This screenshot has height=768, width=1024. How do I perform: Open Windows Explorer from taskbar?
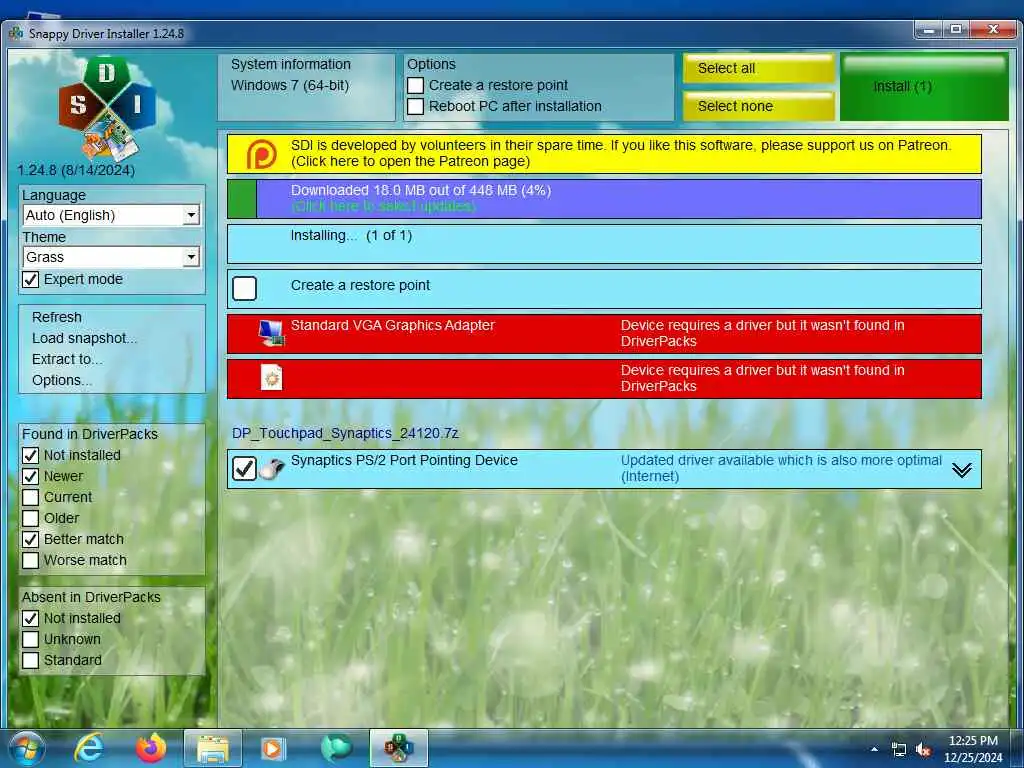click(x=213, y=748)
